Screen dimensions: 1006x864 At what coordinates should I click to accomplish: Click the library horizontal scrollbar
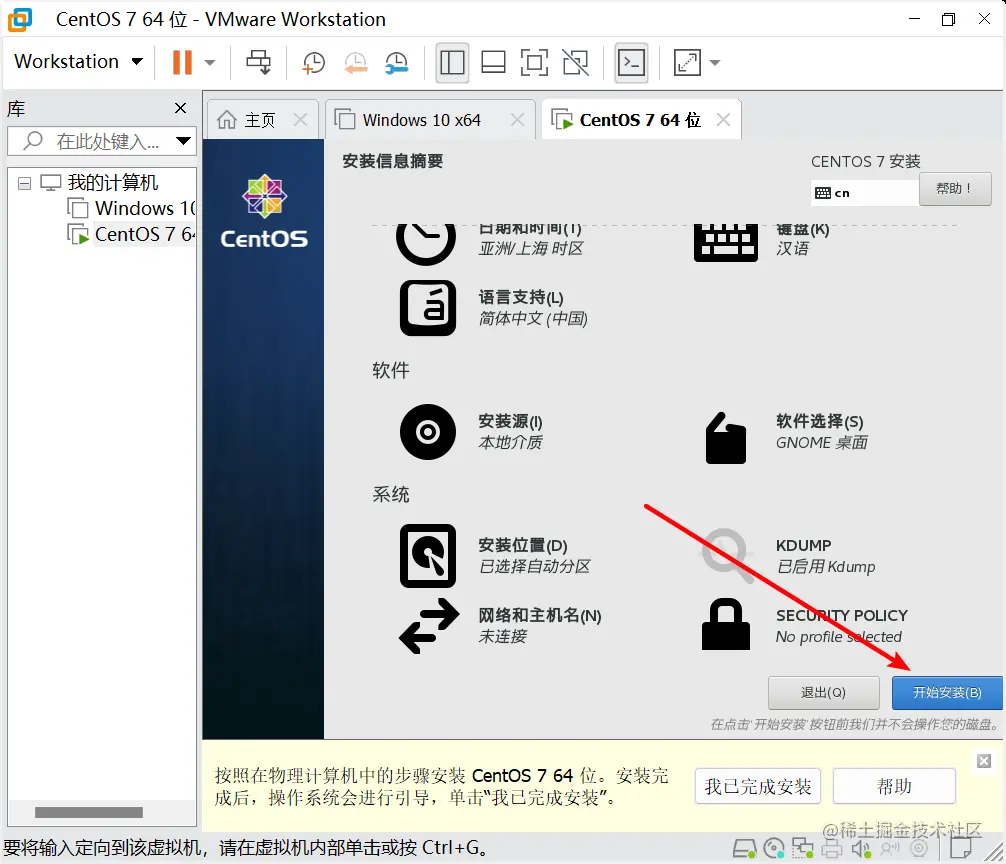click(89, 812)
